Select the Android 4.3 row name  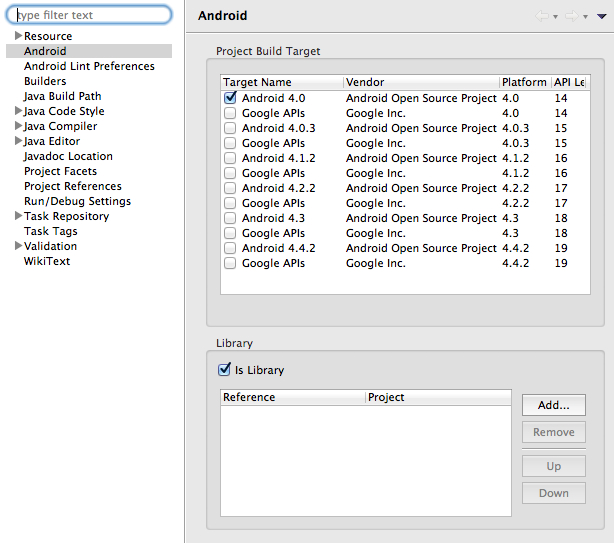273,218
